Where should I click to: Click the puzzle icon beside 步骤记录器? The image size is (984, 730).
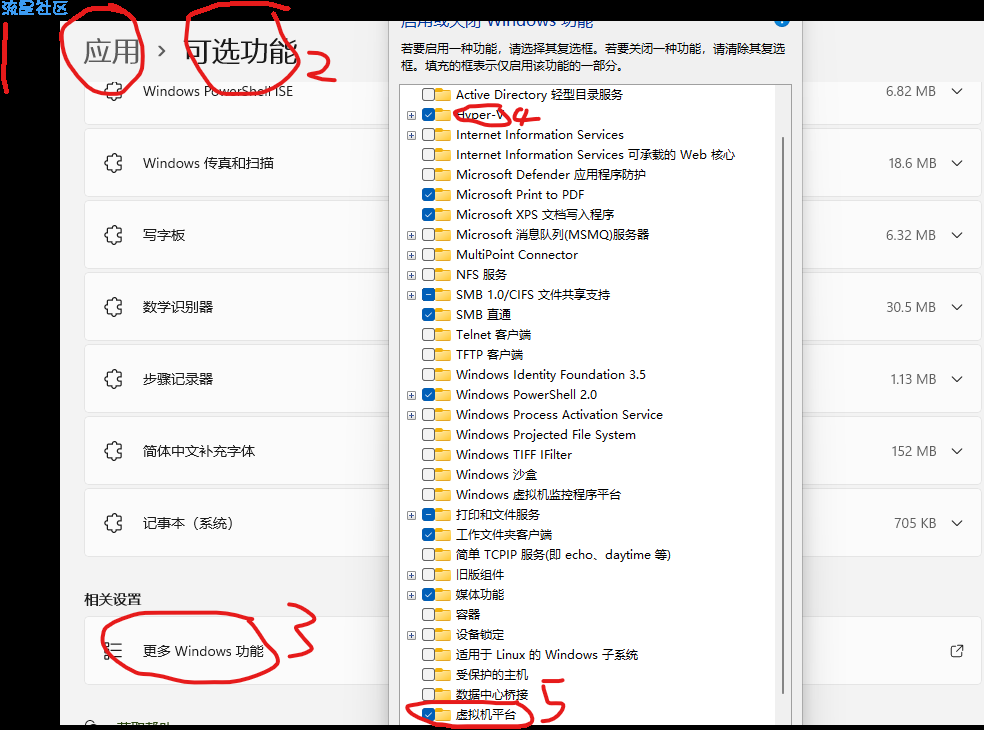coord(113,379)
